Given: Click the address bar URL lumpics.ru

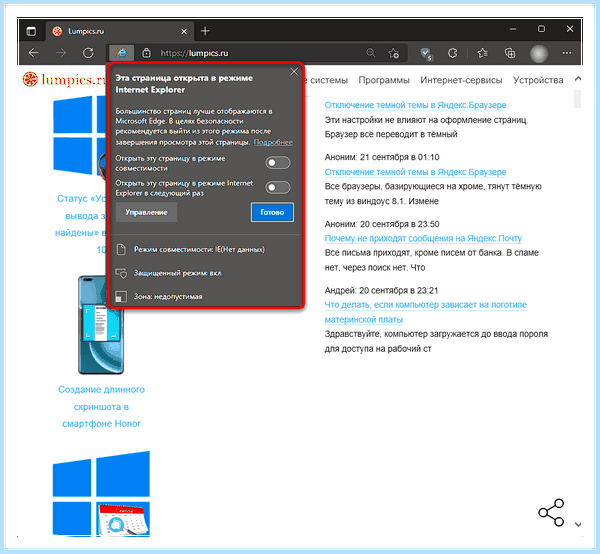Looking at the screenshot, I should (194, 53).
